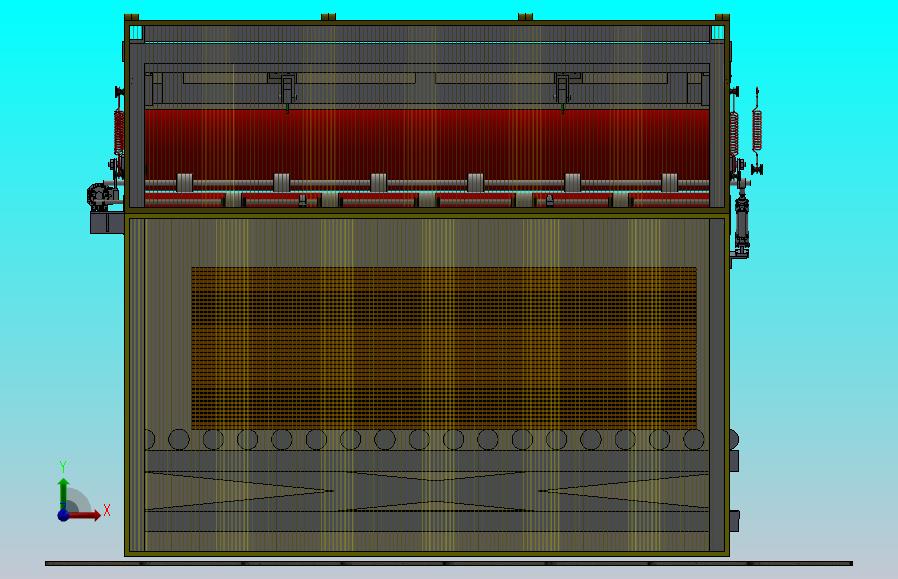Select the large red panel in upper chamber

point(427,144)
